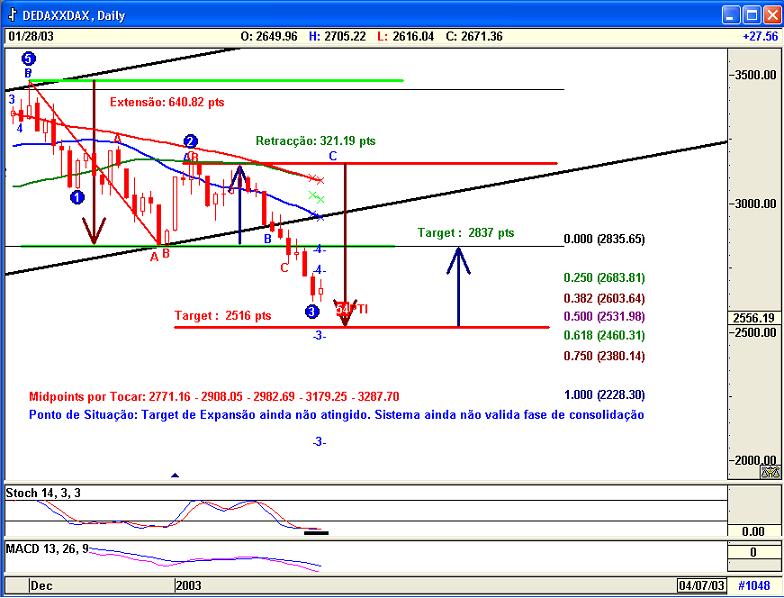Click Fibonacci level 0.250 (2683.81)
The height and width of the screenshot is (598, 784).
click(604, 278)
